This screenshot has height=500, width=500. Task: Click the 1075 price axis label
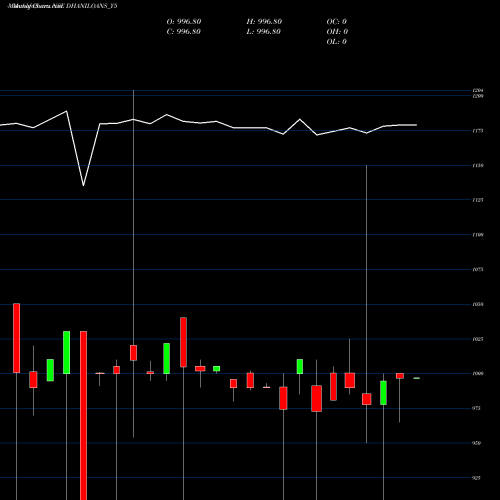(x=478, y=269)
